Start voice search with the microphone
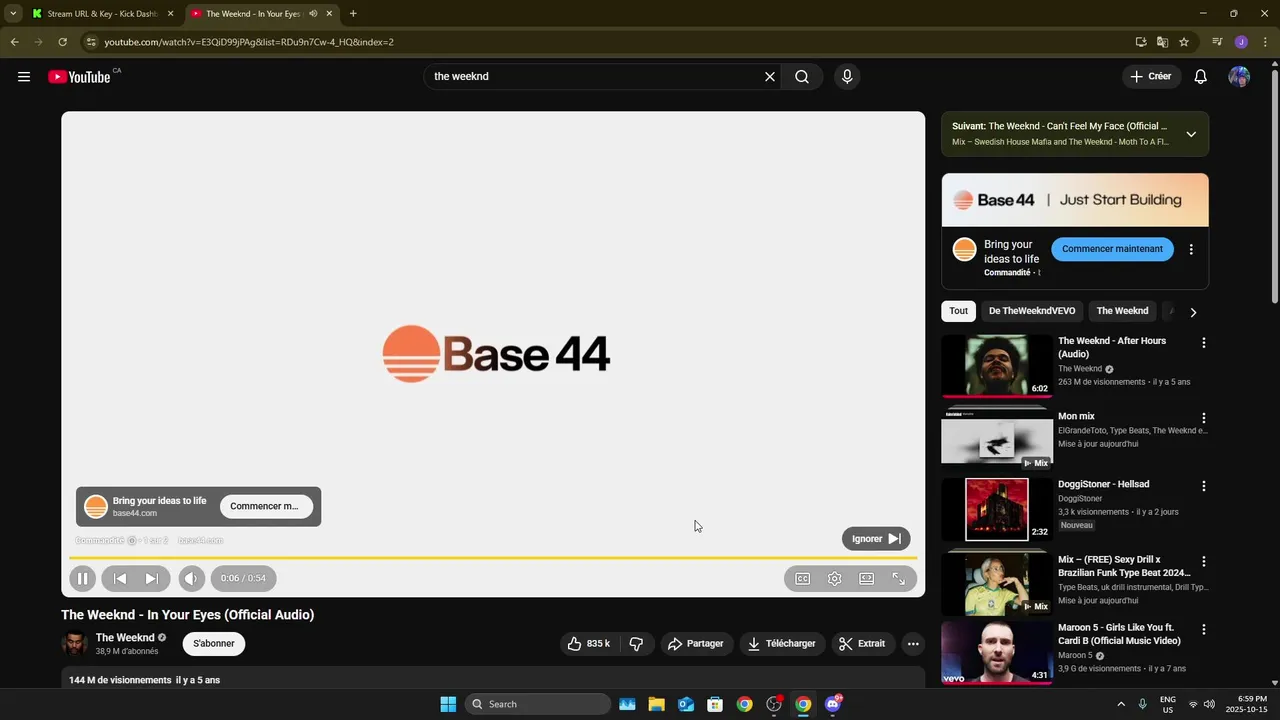 click(847, 77)
